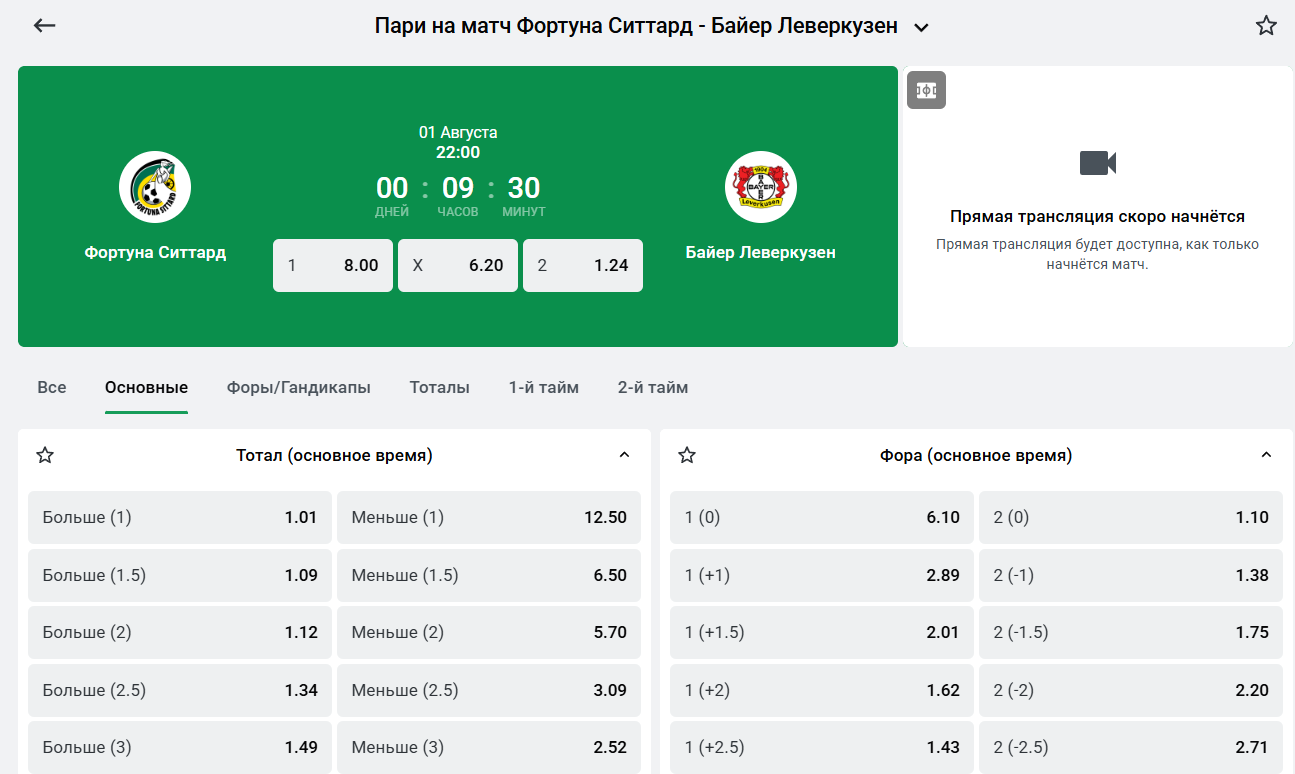Select Больше (2.5) at 1.34
The height and width of the screenshot is (774, 1295).
click(180, 690)
